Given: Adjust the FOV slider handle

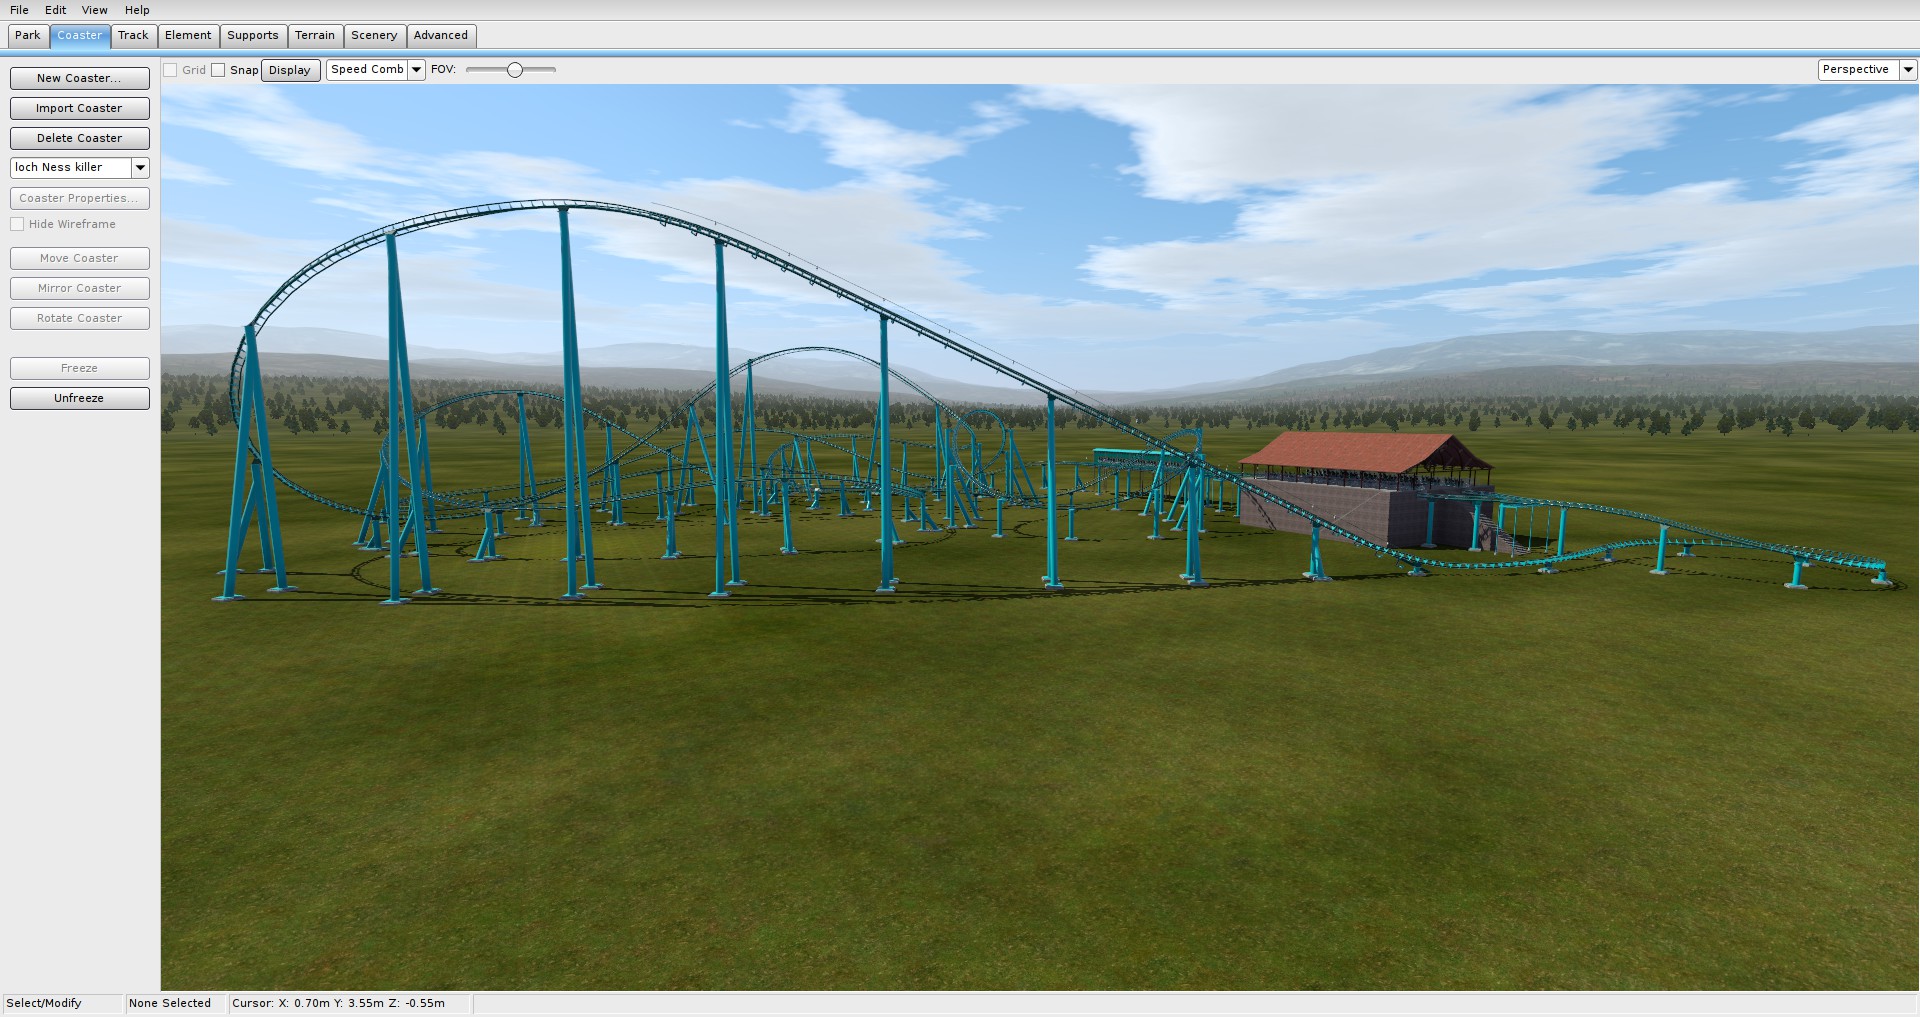Looking at the screenshot, I should (x=515, y=70).
